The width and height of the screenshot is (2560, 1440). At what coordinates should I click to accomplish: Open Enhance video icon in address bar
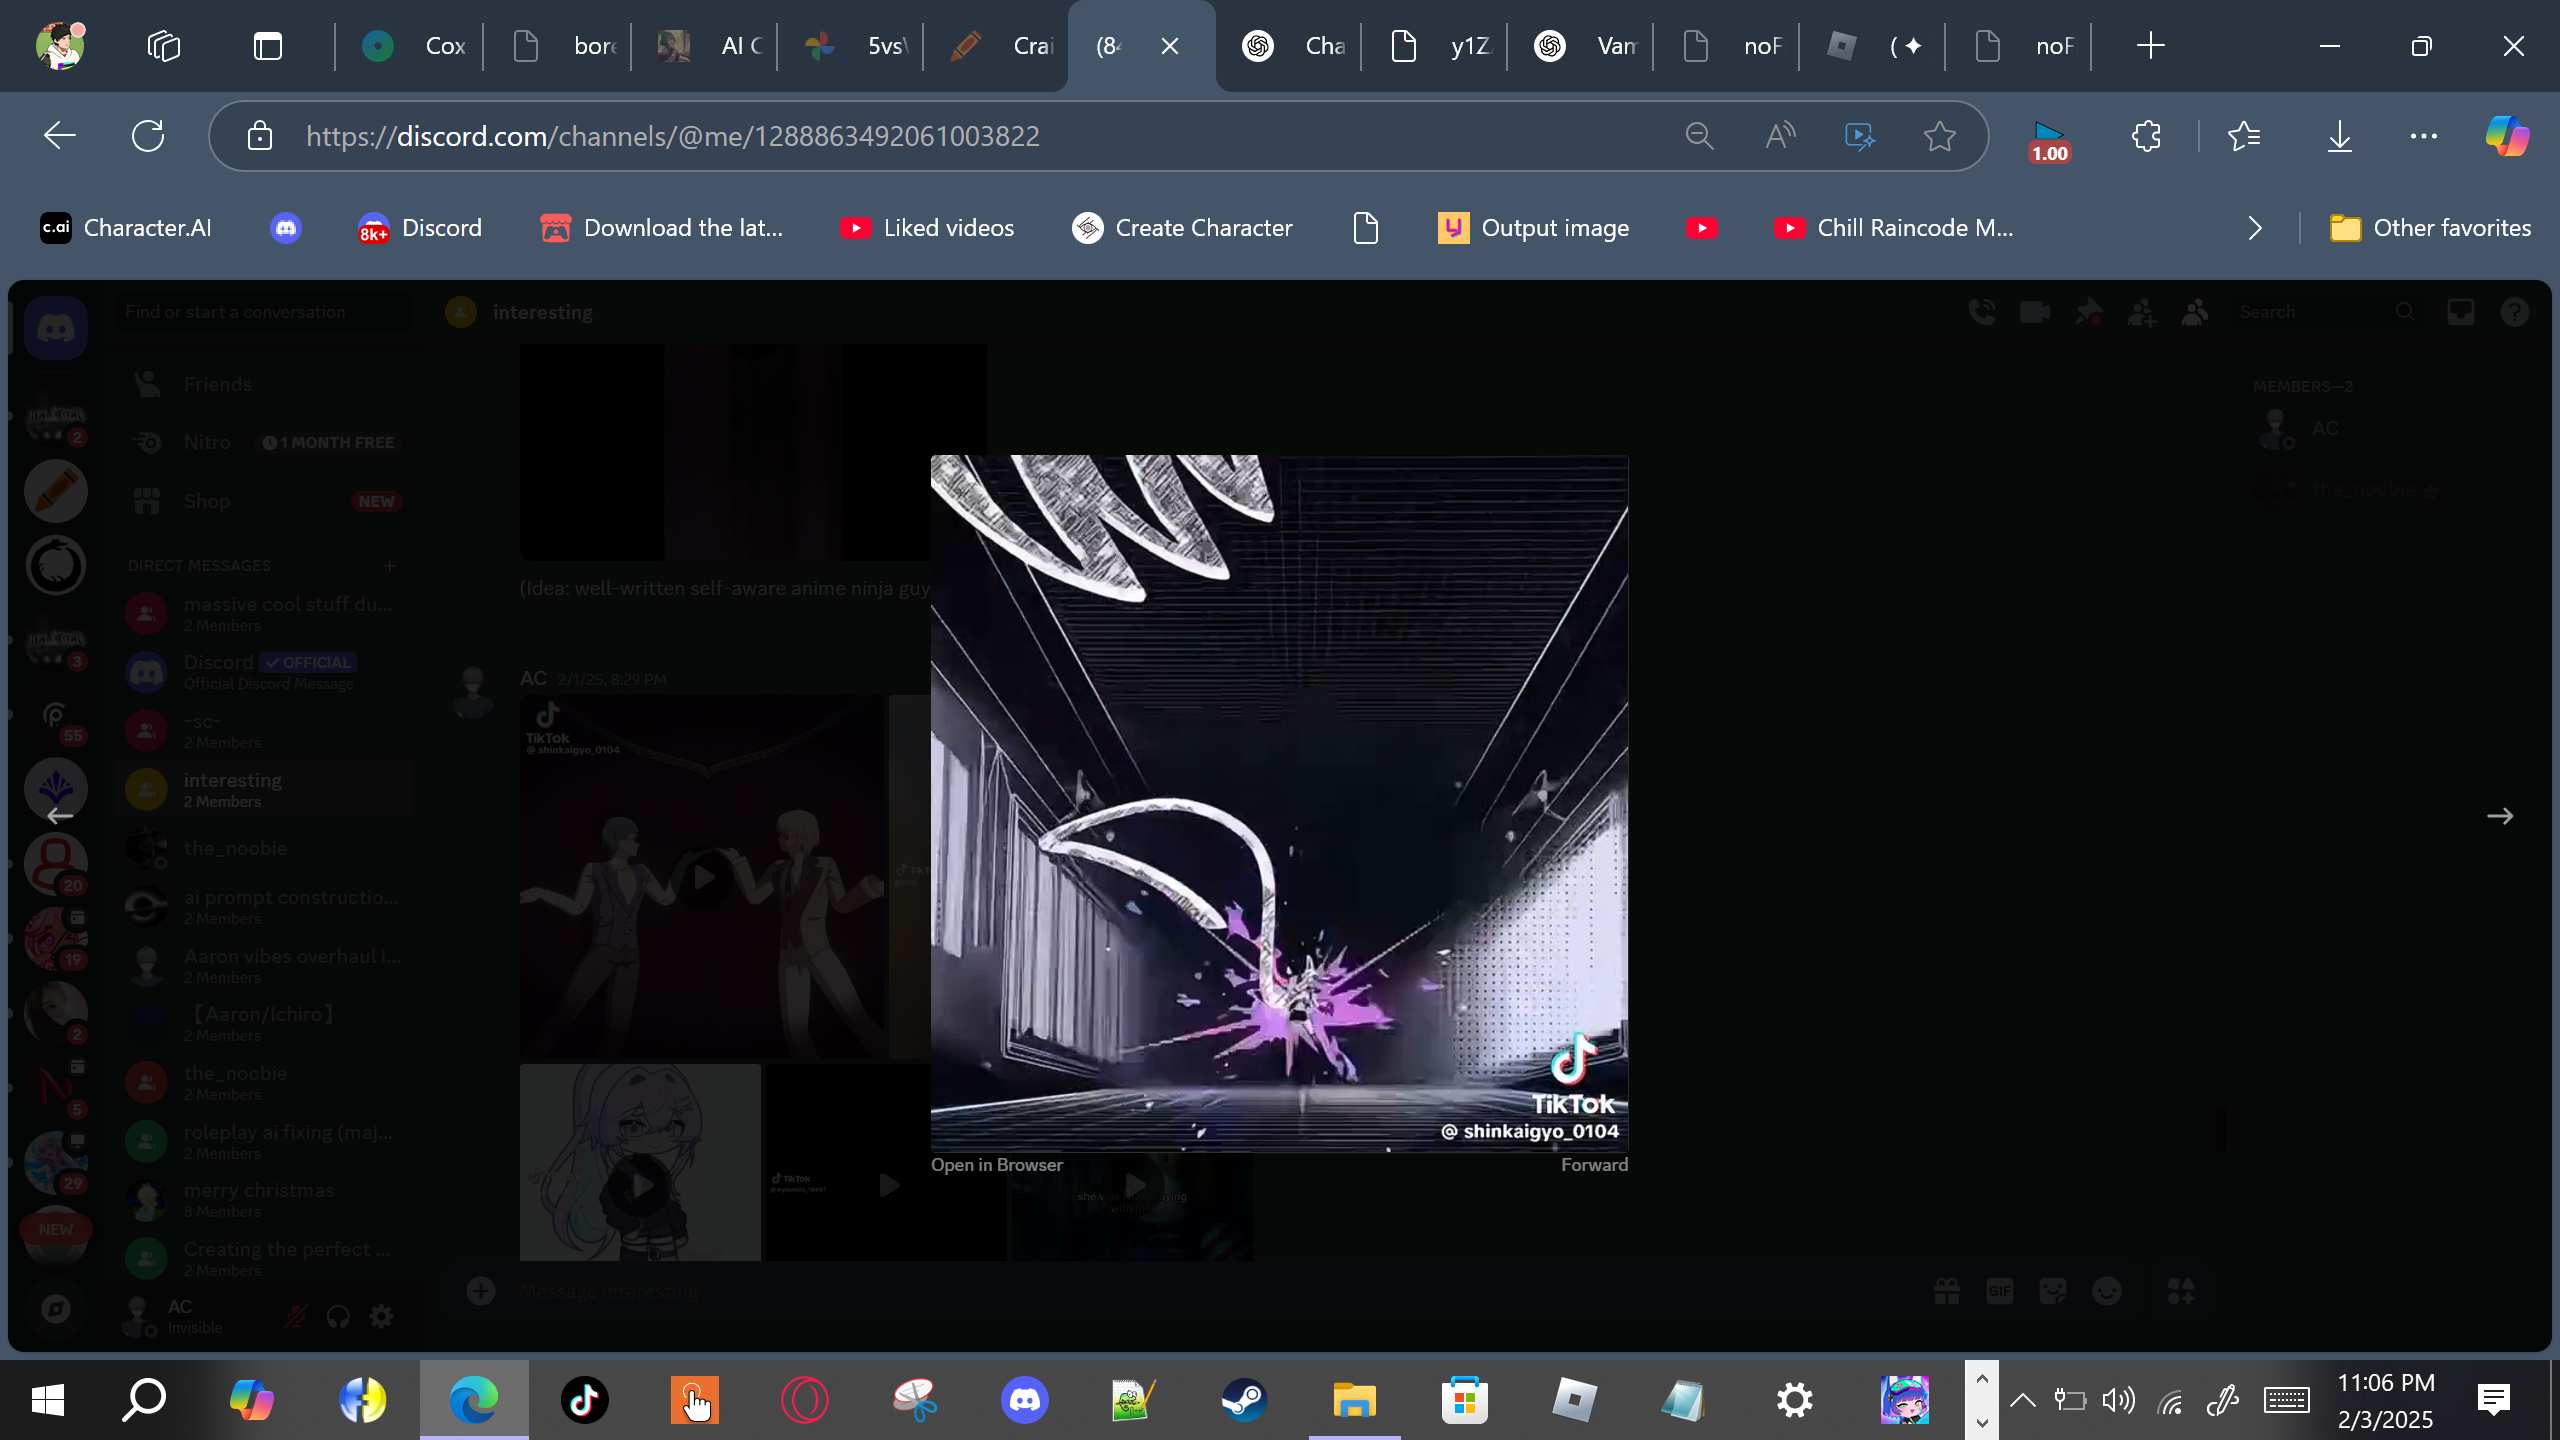pos(1860,136)
